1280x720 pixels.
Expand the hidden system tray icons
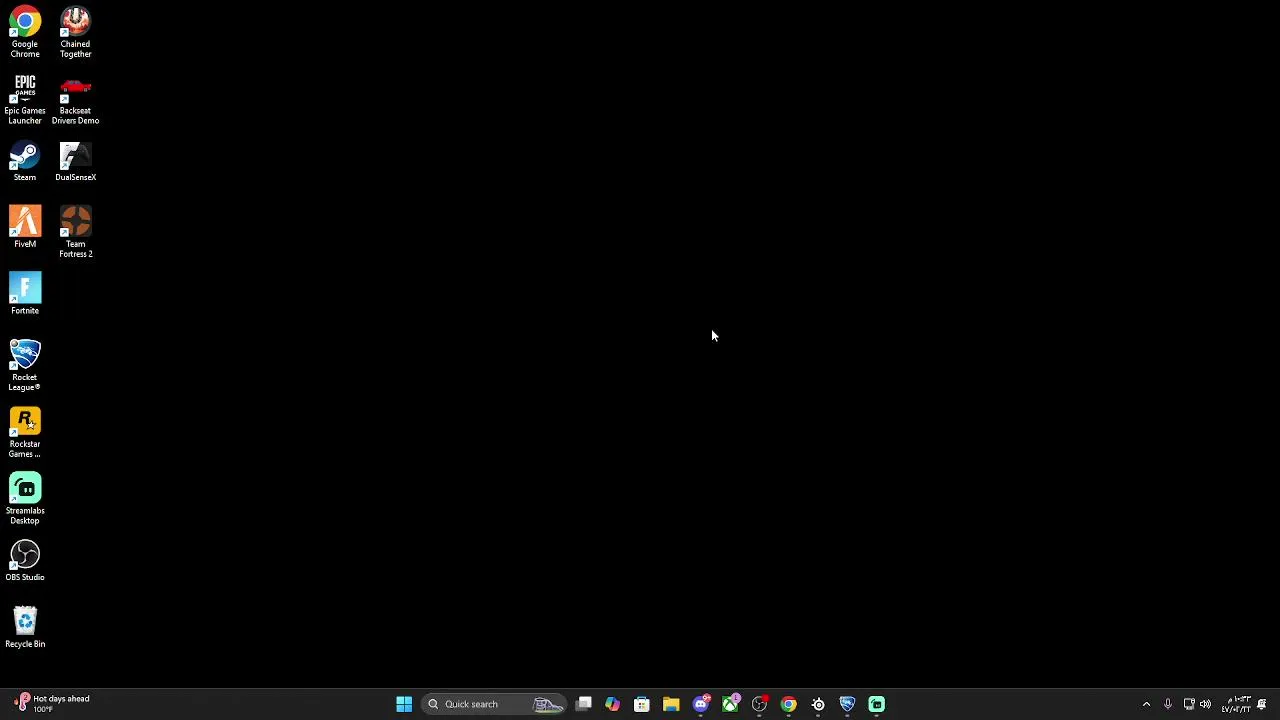(x=1146, y=704)
